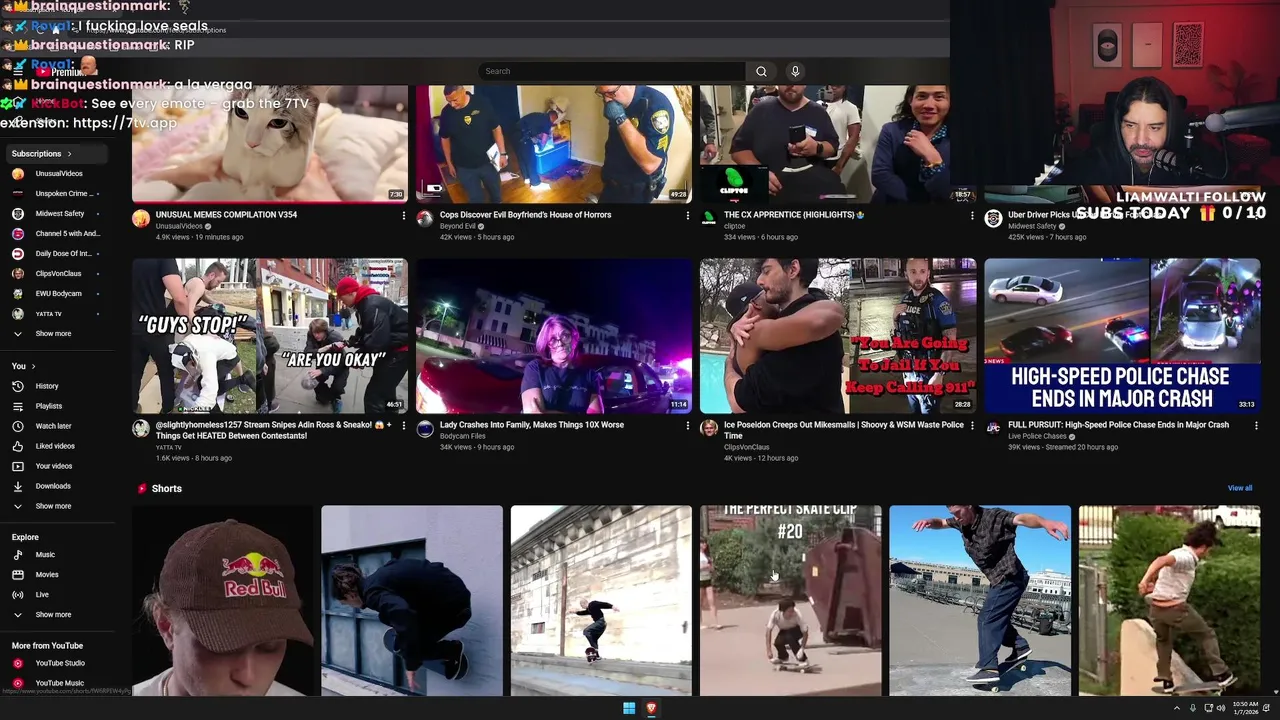1280x720 pixels.
Task: Open YouTube Music
Action: (x=60, y=683)
